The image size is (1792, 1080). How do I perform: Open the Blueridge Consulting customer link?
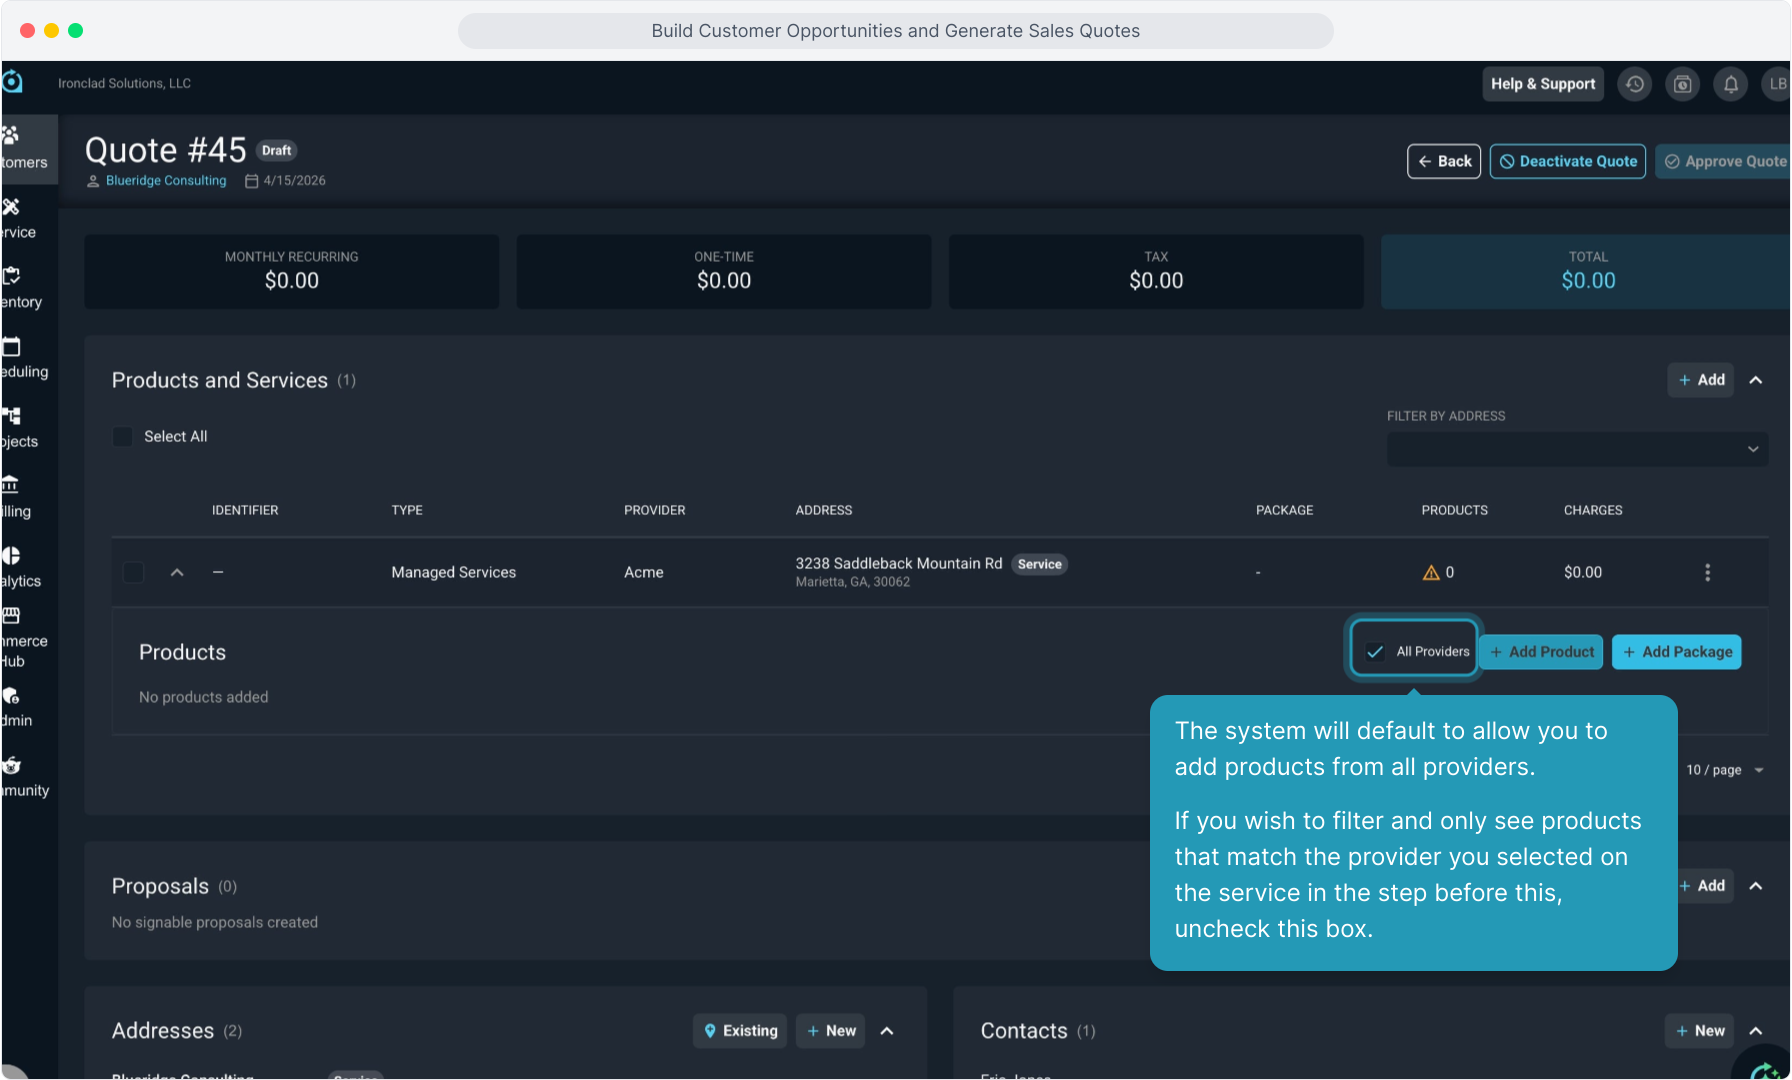pyautogui.click(x=166, y=181)
